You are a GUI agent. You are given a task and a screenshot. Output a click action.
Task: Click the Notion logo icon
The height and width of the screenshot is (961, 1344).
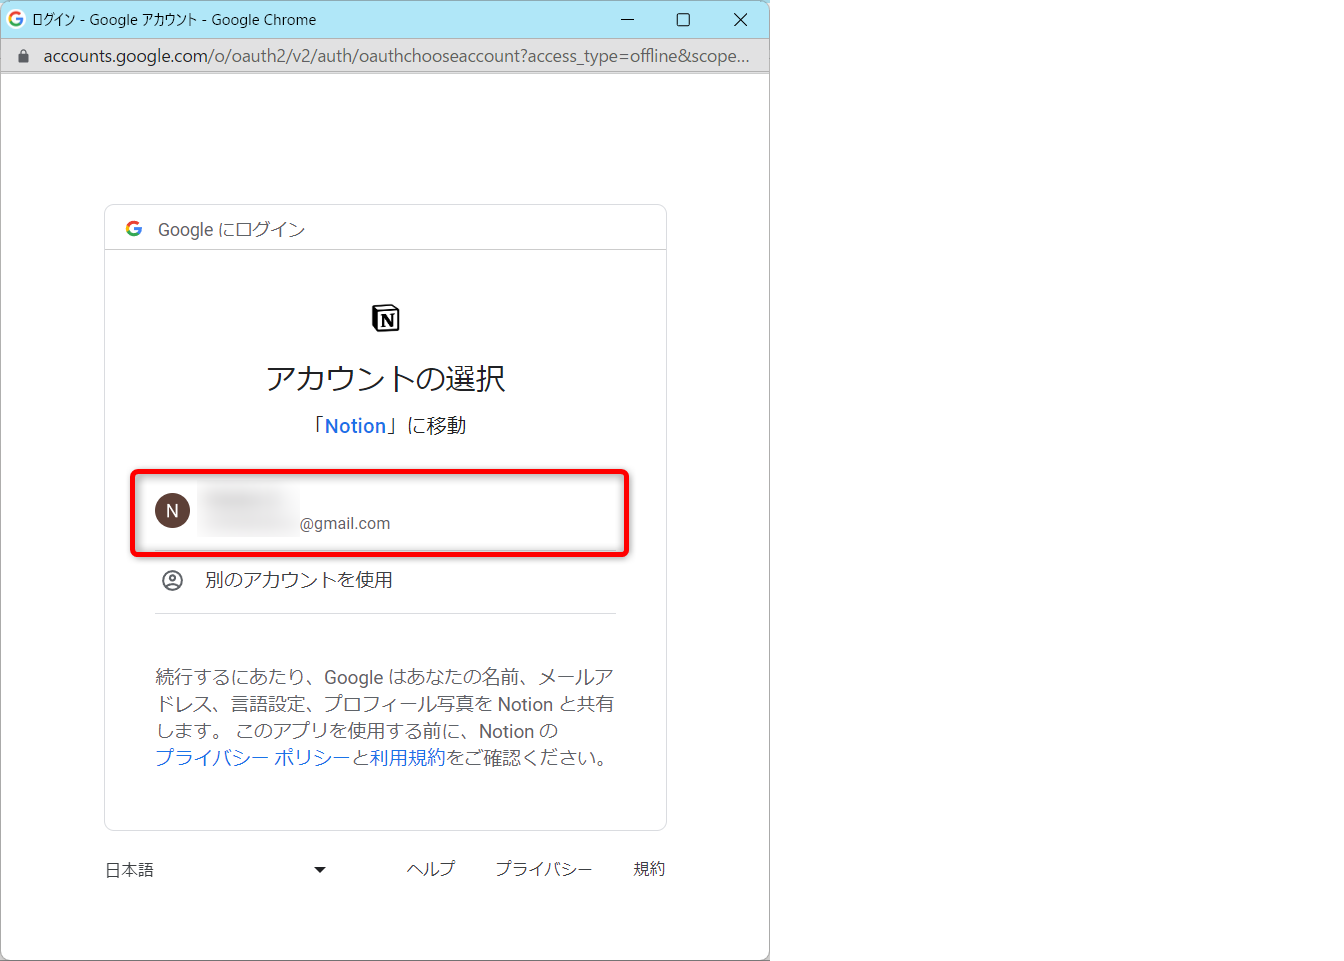pyautogui.click(x=385, y=318)
